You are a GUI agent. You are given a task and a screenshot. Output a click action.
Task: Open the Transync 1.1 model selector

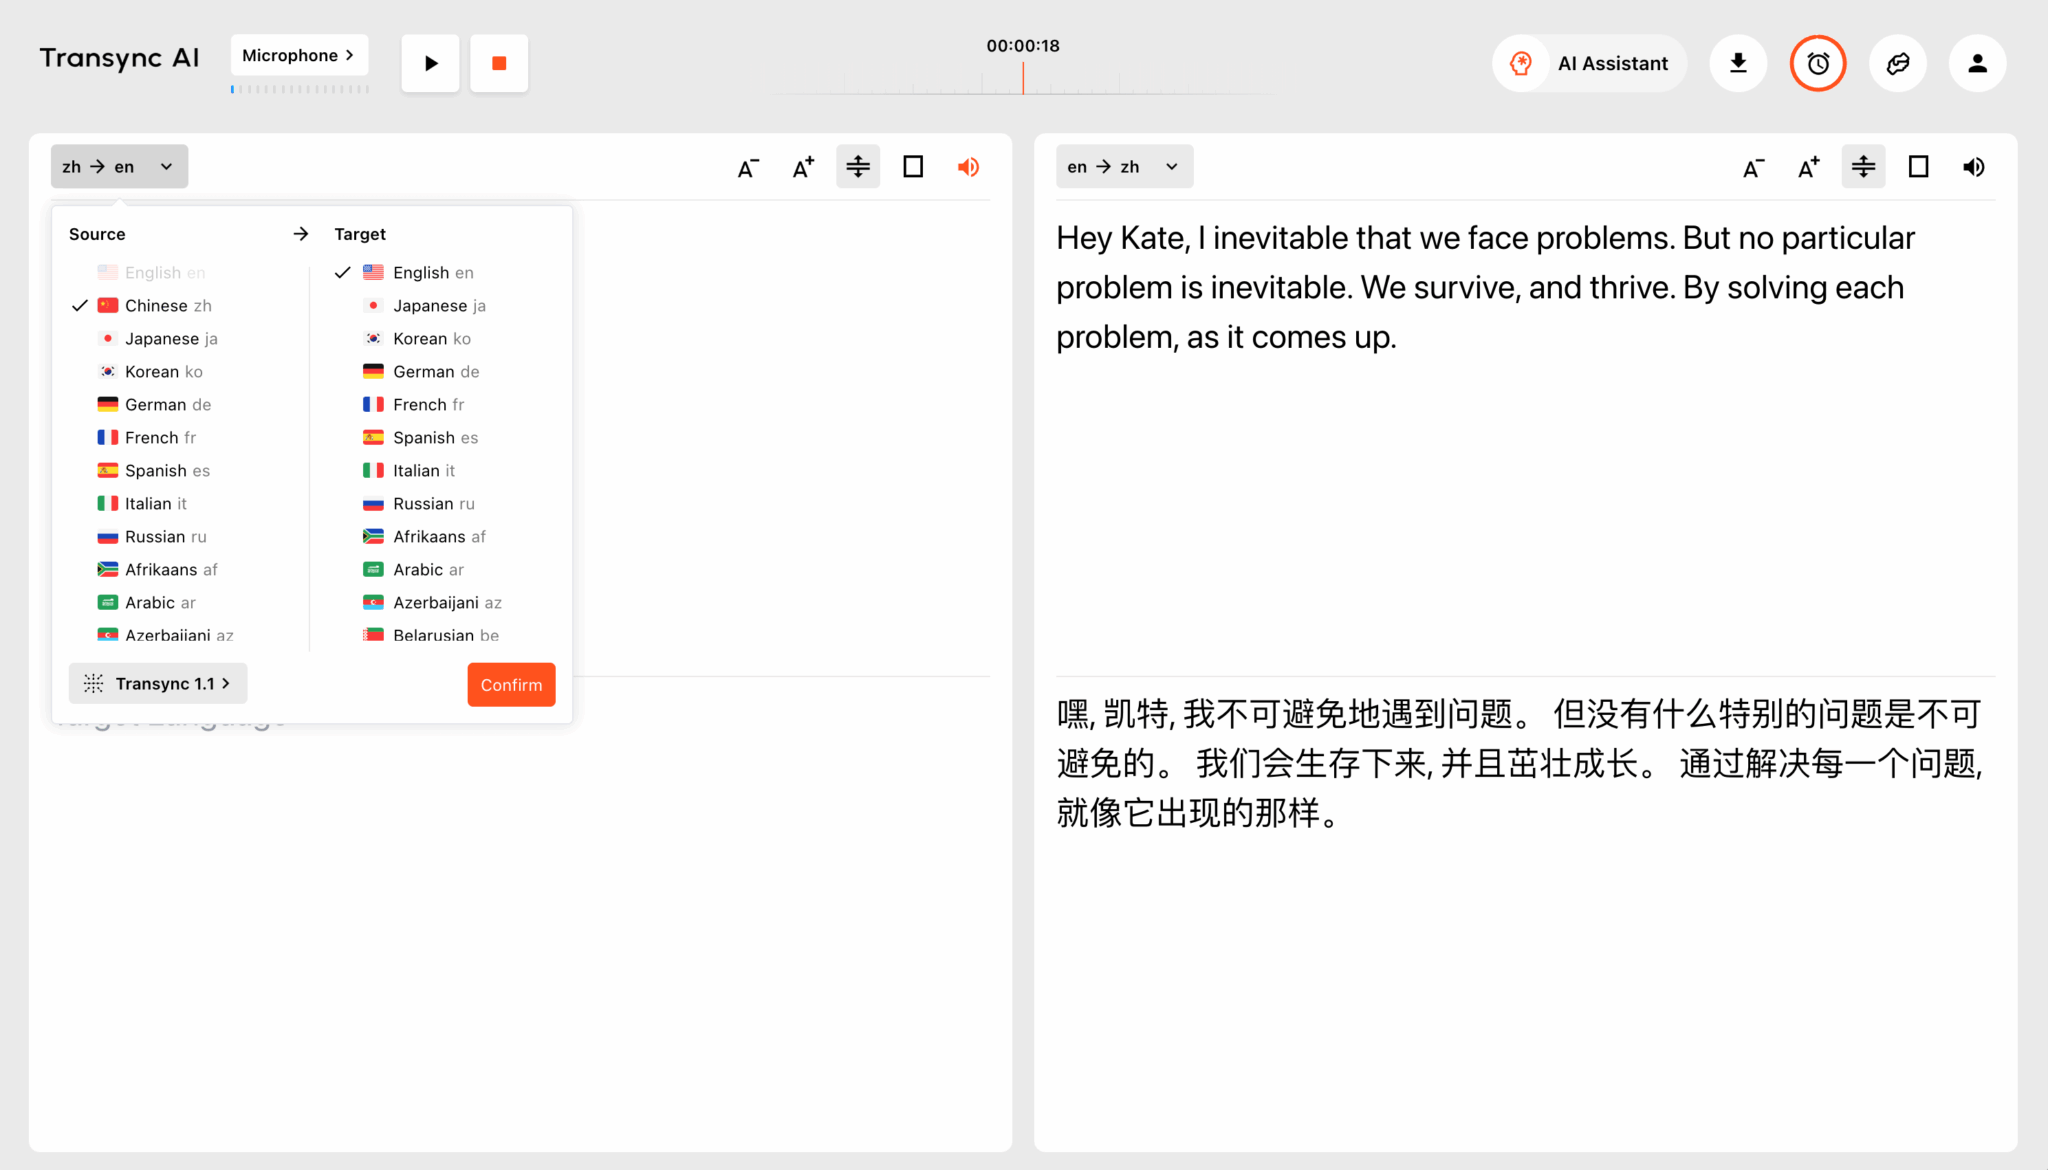click(x=158, y=684)
